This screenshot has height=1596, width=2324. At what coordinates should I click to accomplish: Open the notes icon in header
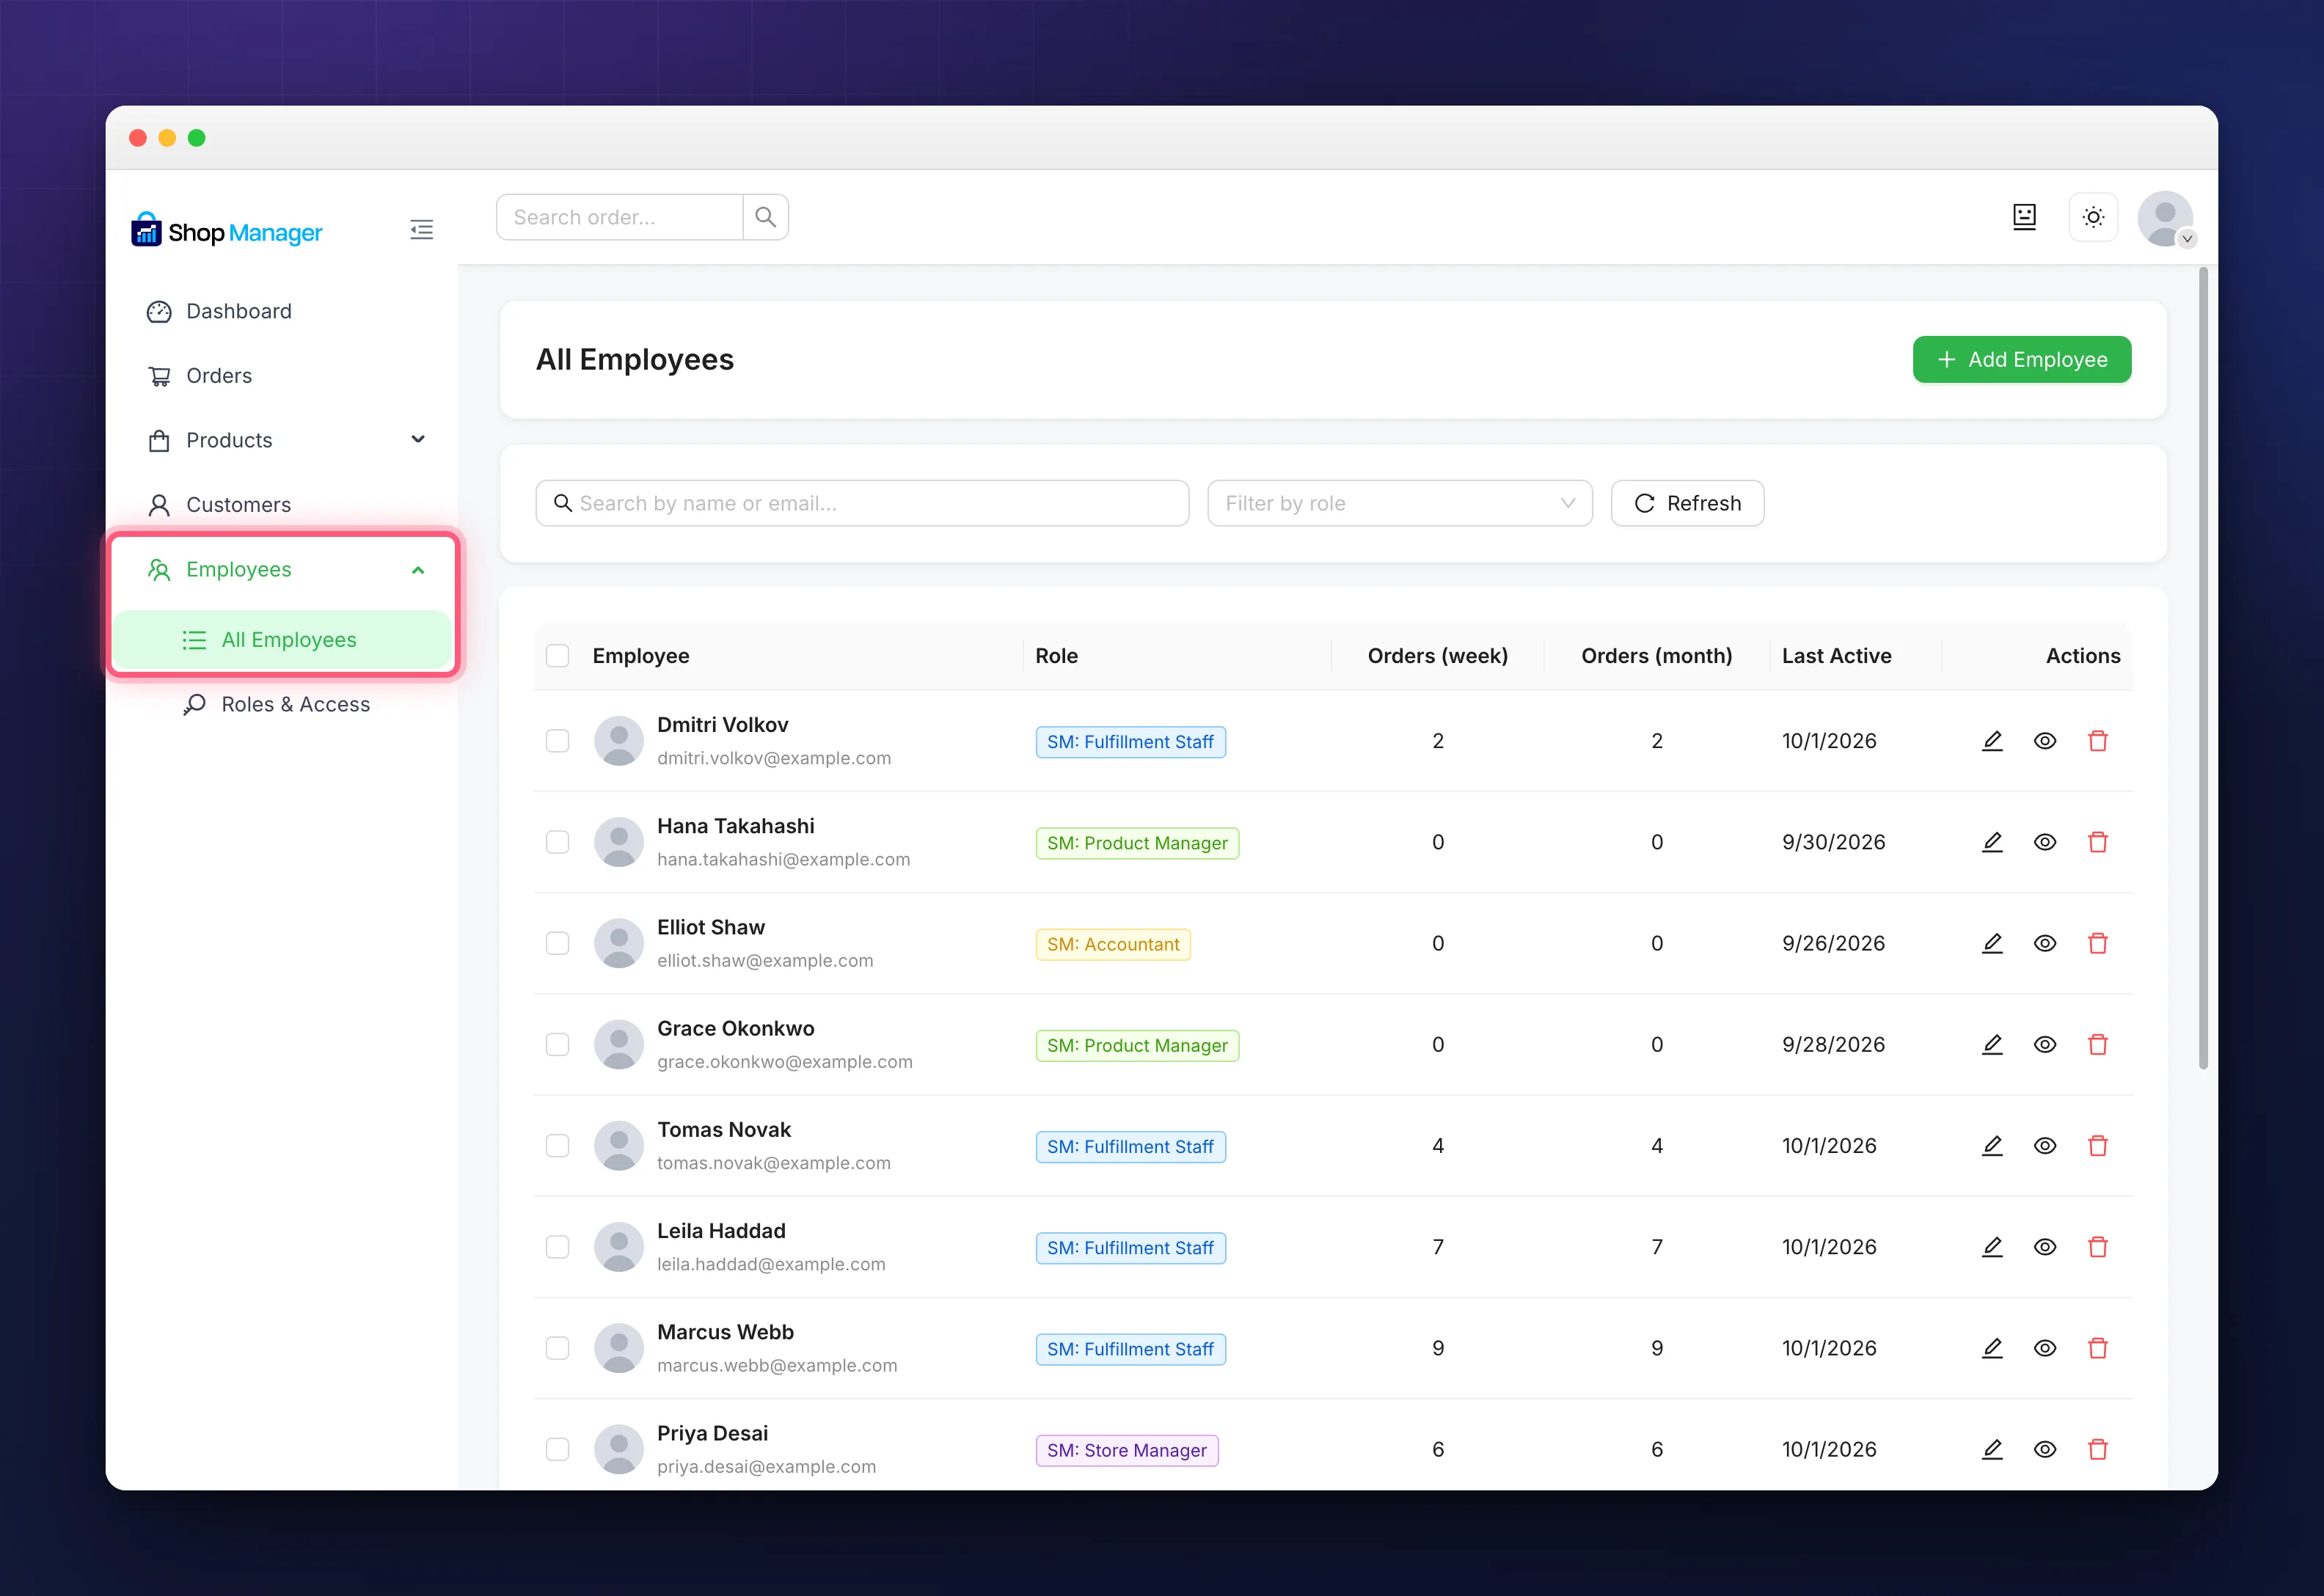[x=2024, y=217]
